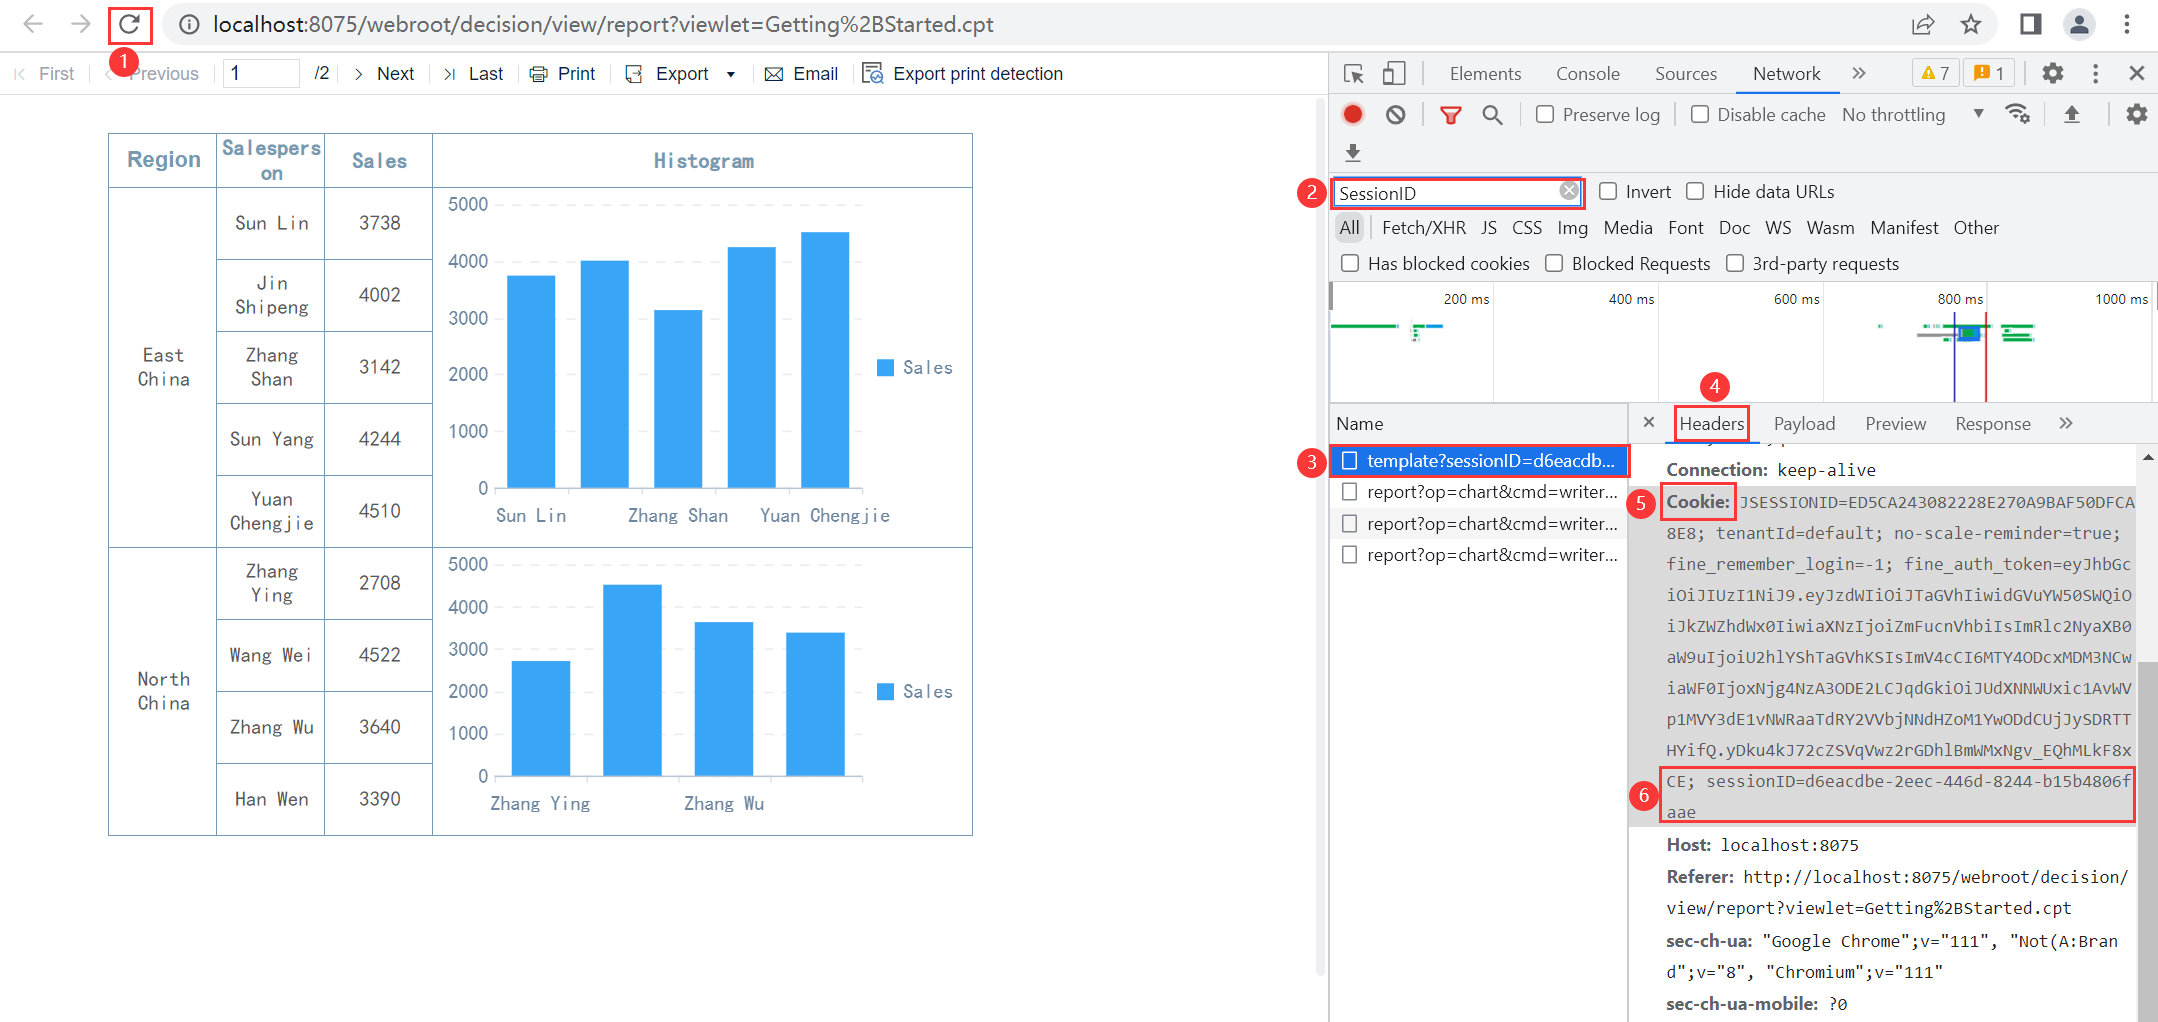Enable the Preserve log checkbox
The image size is (2158, 1022).
pyautogui.click(x=1544, y=114)
